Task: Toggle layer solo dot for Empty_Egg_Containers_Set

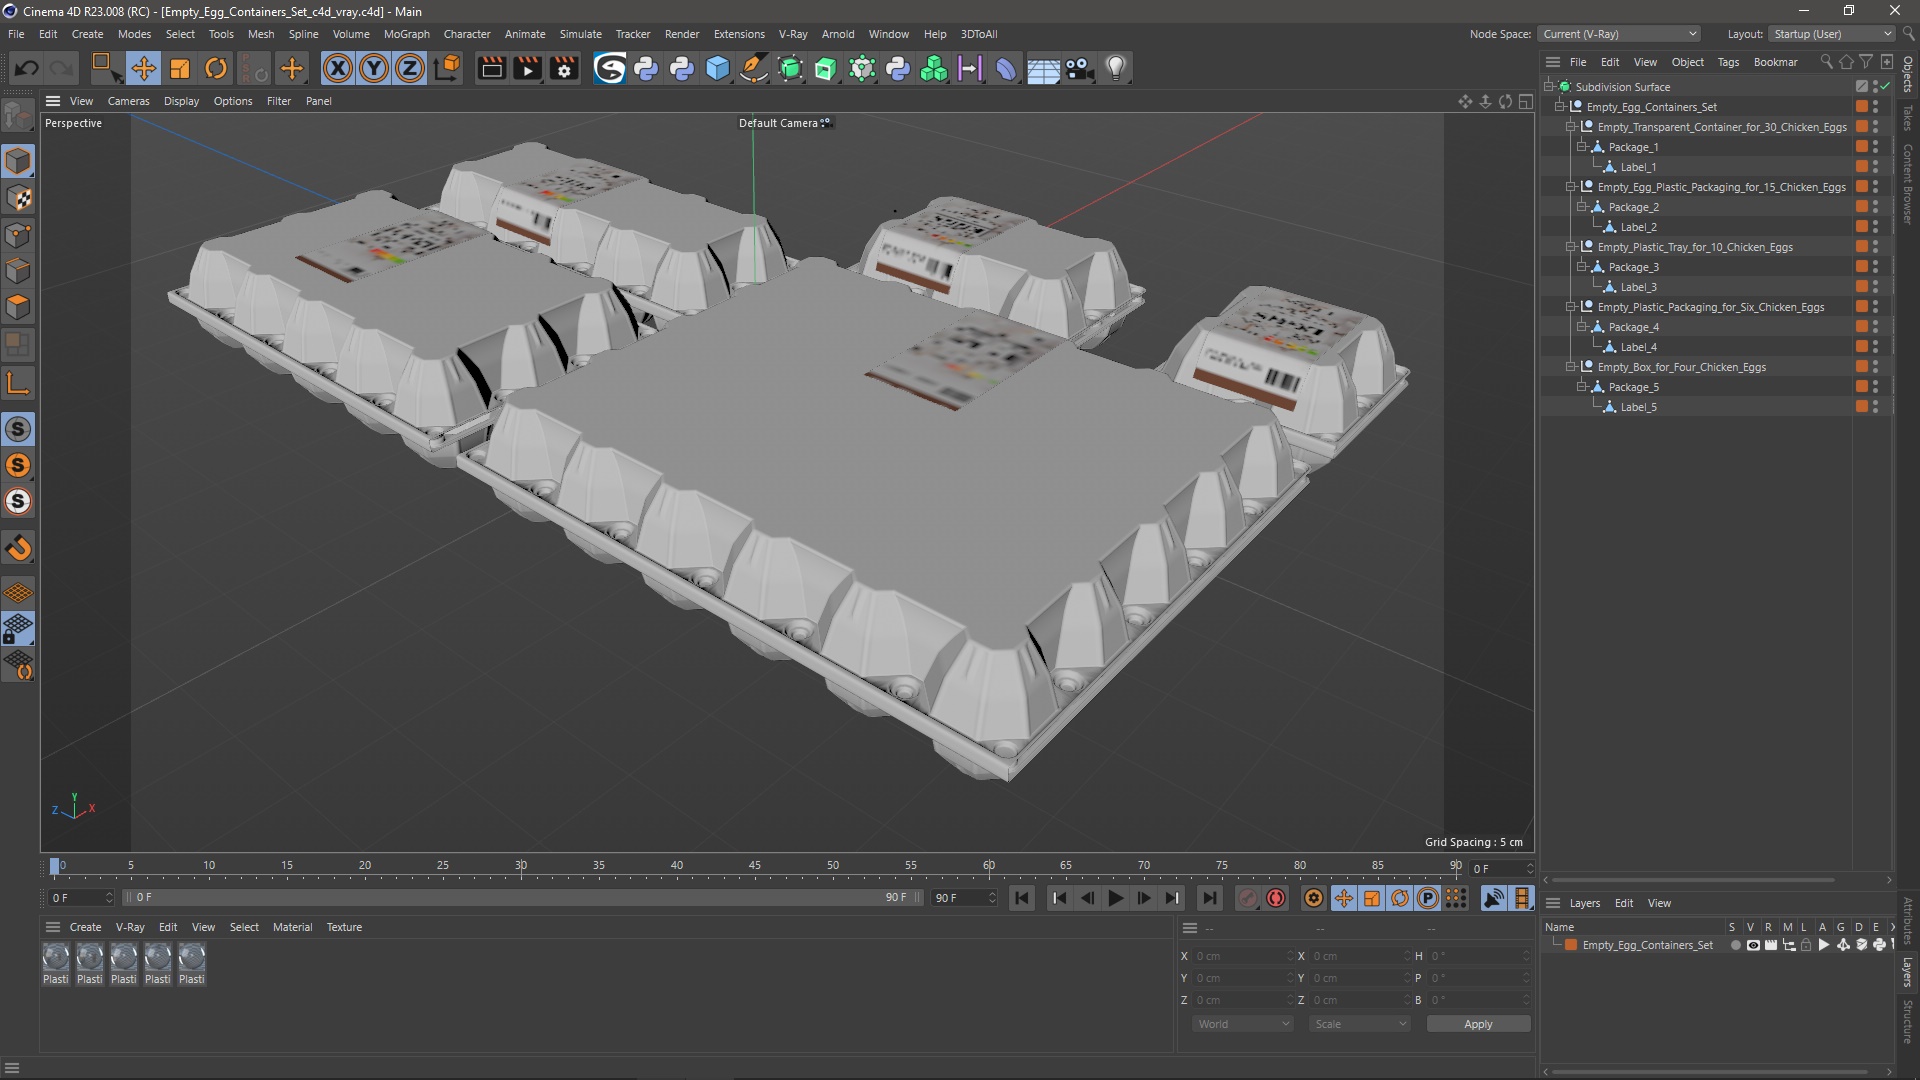Action: point(1735,945)
